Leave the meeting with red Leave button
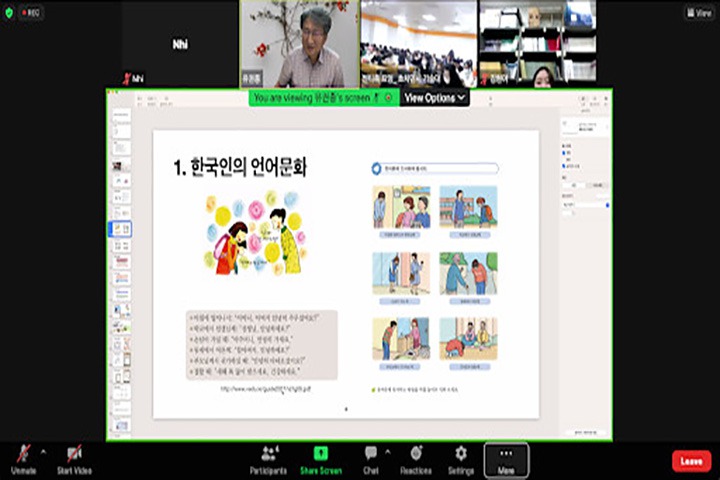 coord(691,460)
